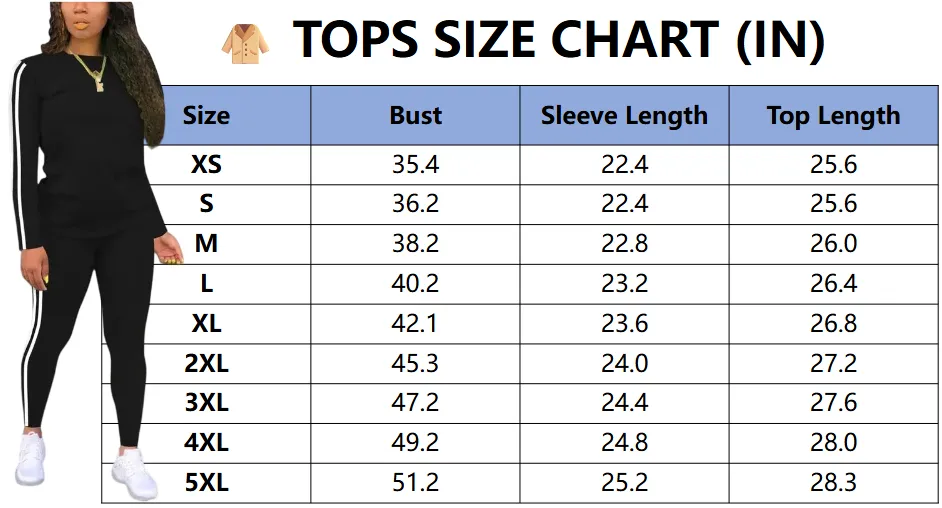Select the 3XL size row label
The image size is (942, 508).
206,403
